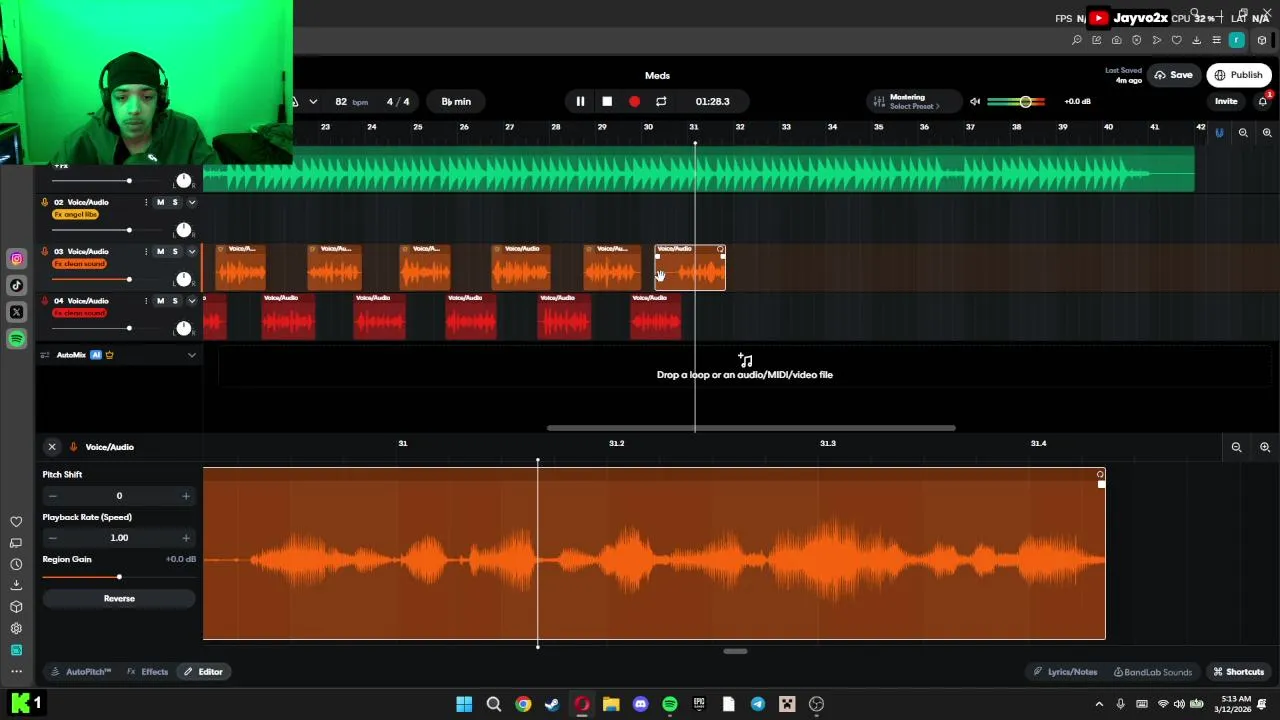The image size is (1280, 720).
Task: Expand track 03 options chevron
Action: [x=192, y=251]
